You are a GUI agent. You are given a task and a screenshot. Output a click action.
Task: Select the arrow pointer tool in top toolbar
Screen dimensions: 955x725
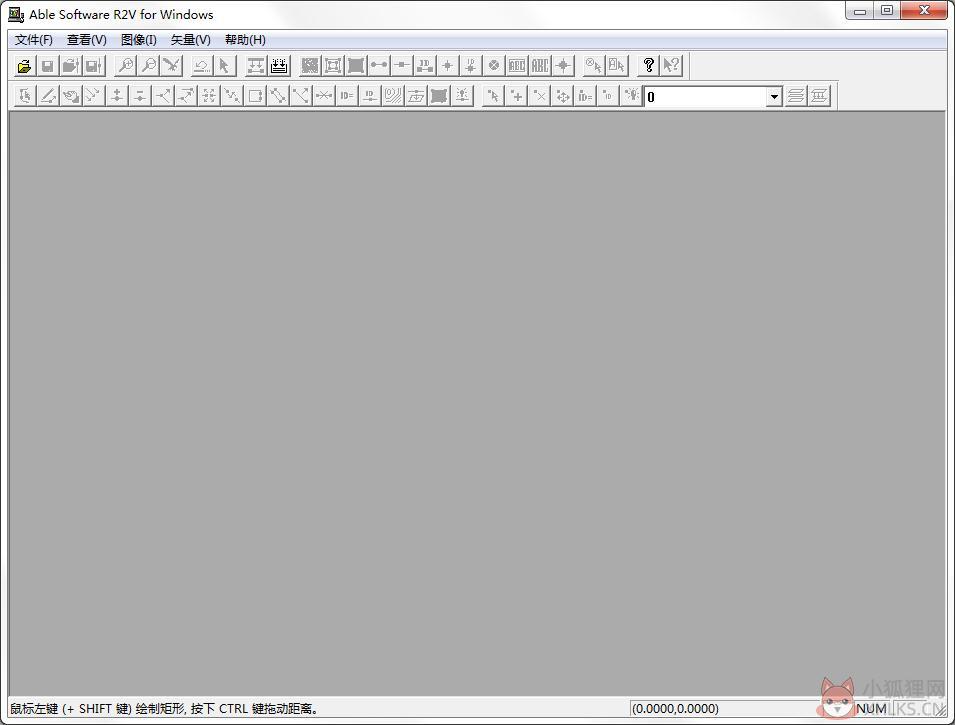[x=224, y=65]
